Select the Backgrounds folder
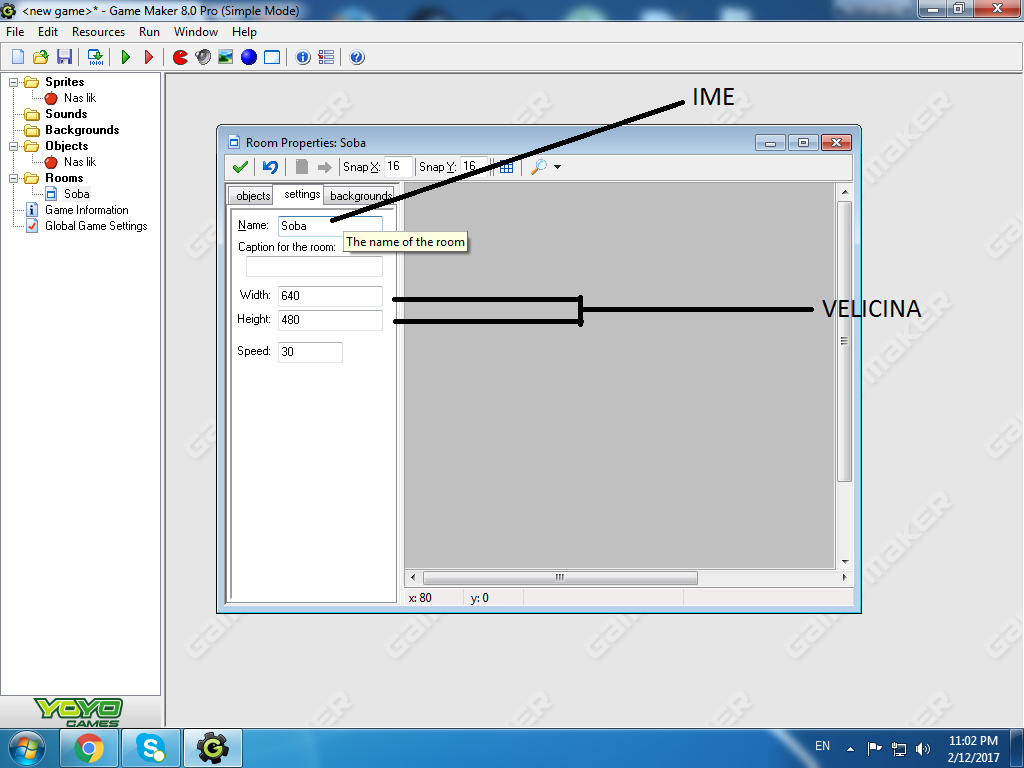This screenshot has height=768, width=1024. [82, 130]
